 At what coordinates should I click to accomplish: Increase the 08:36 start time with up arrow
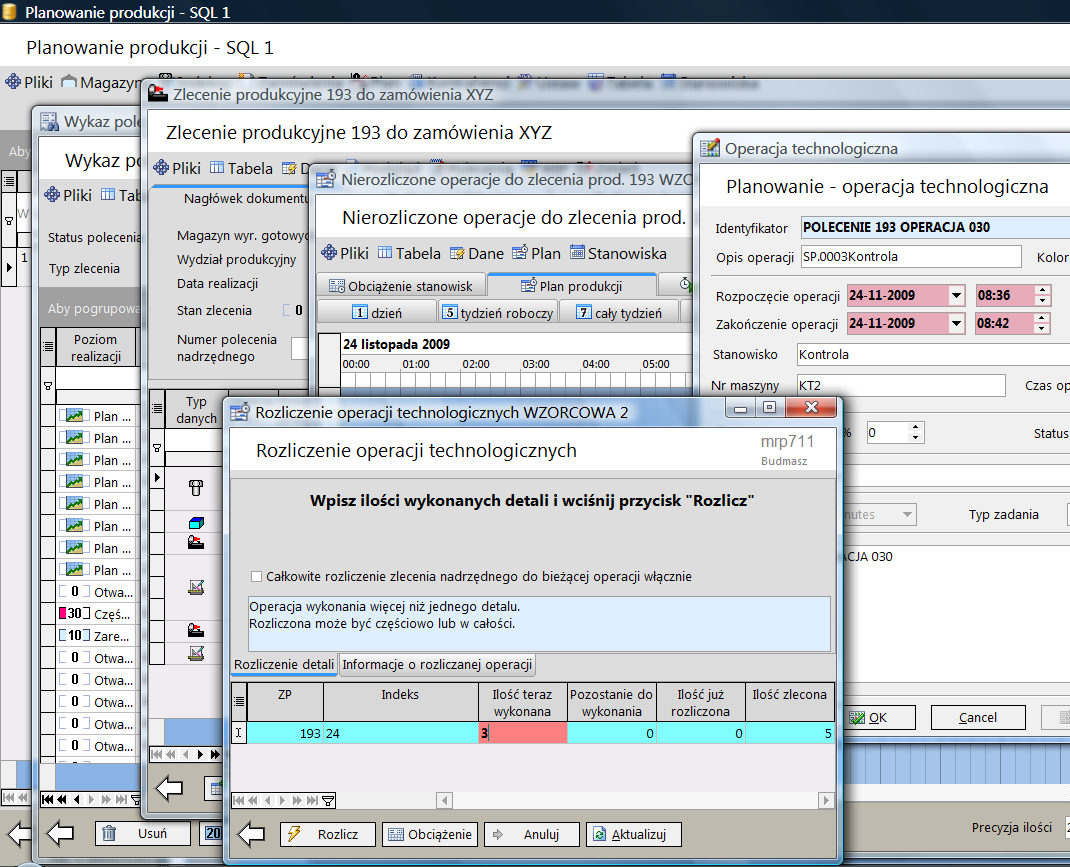(x=1042, y=290)
